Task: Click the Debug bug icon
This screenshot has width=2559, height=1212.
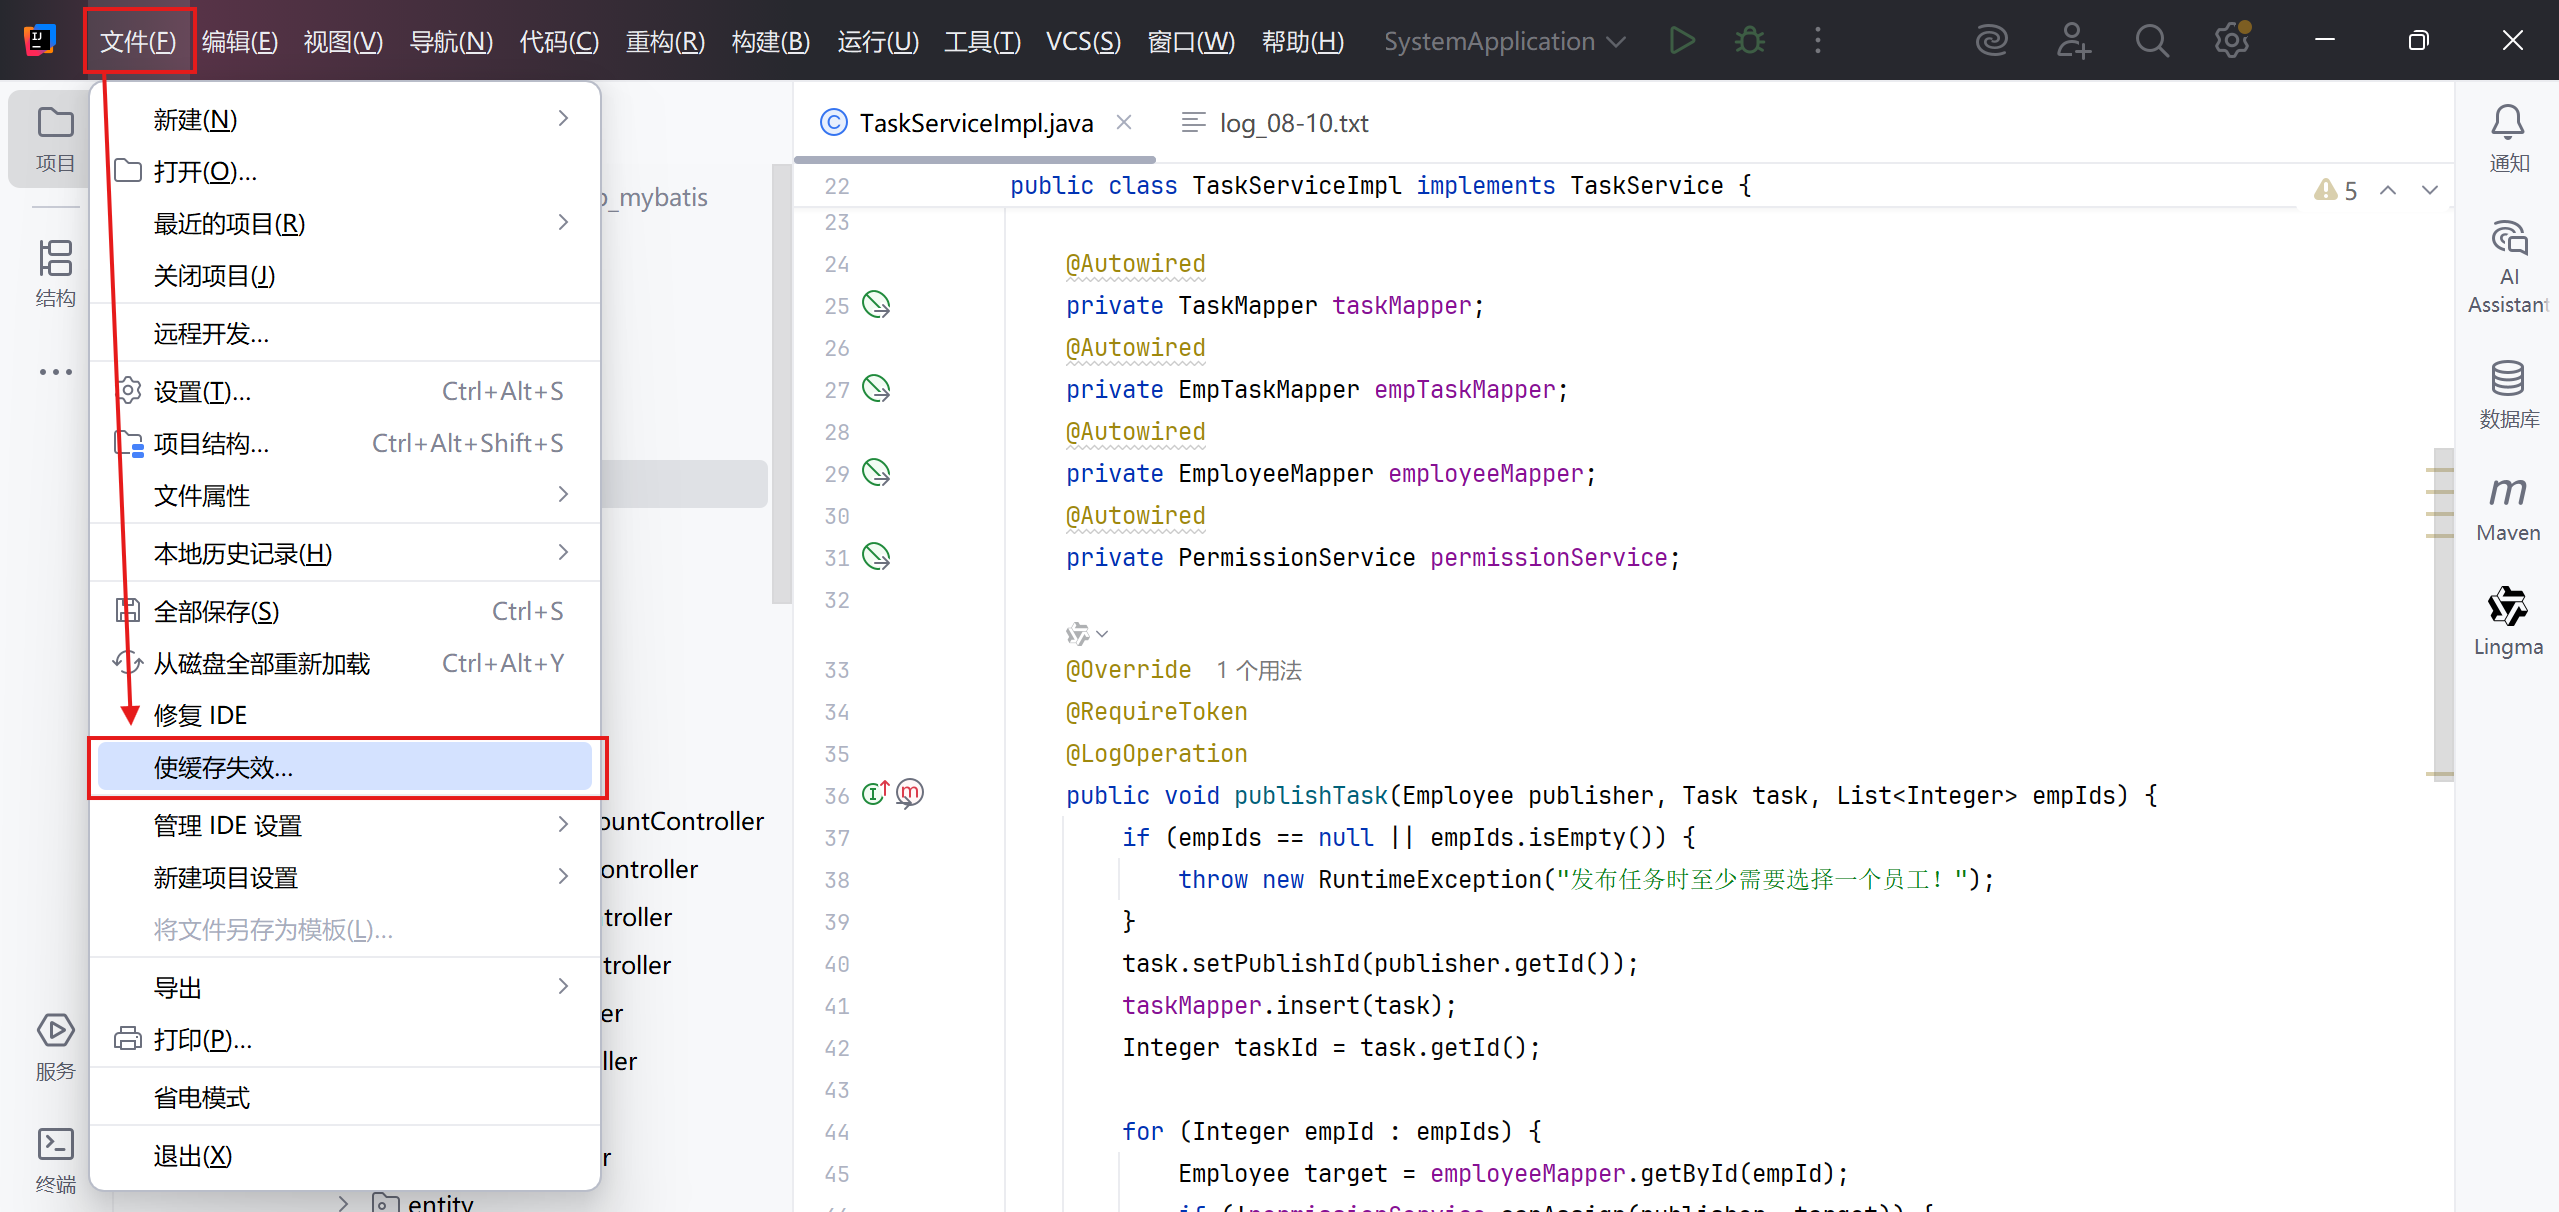Action: coord(1749,41)
